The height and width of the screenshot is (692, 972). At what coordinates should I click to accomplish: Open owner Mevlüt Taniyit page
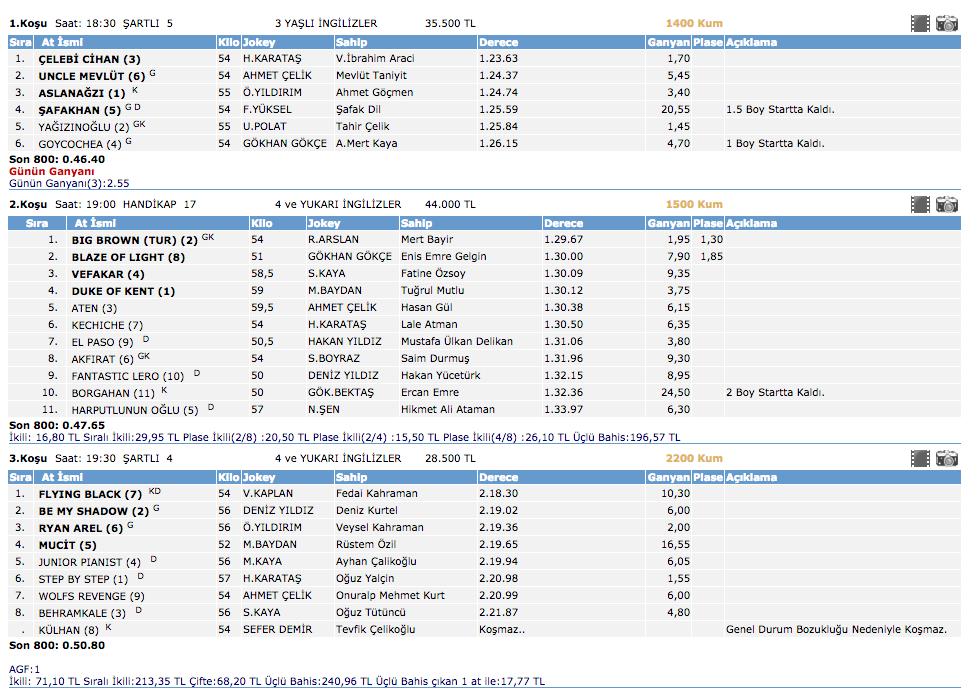point(372,76)
